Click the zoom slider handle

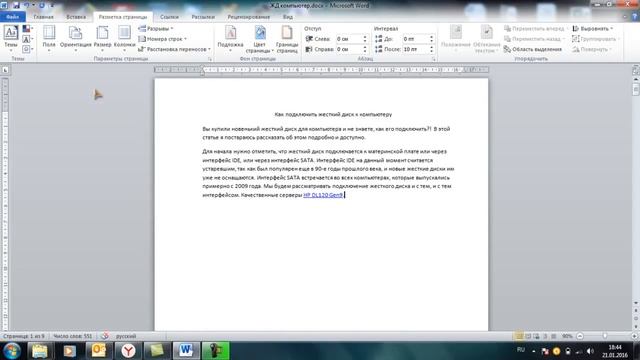click(x=605, y=336)
